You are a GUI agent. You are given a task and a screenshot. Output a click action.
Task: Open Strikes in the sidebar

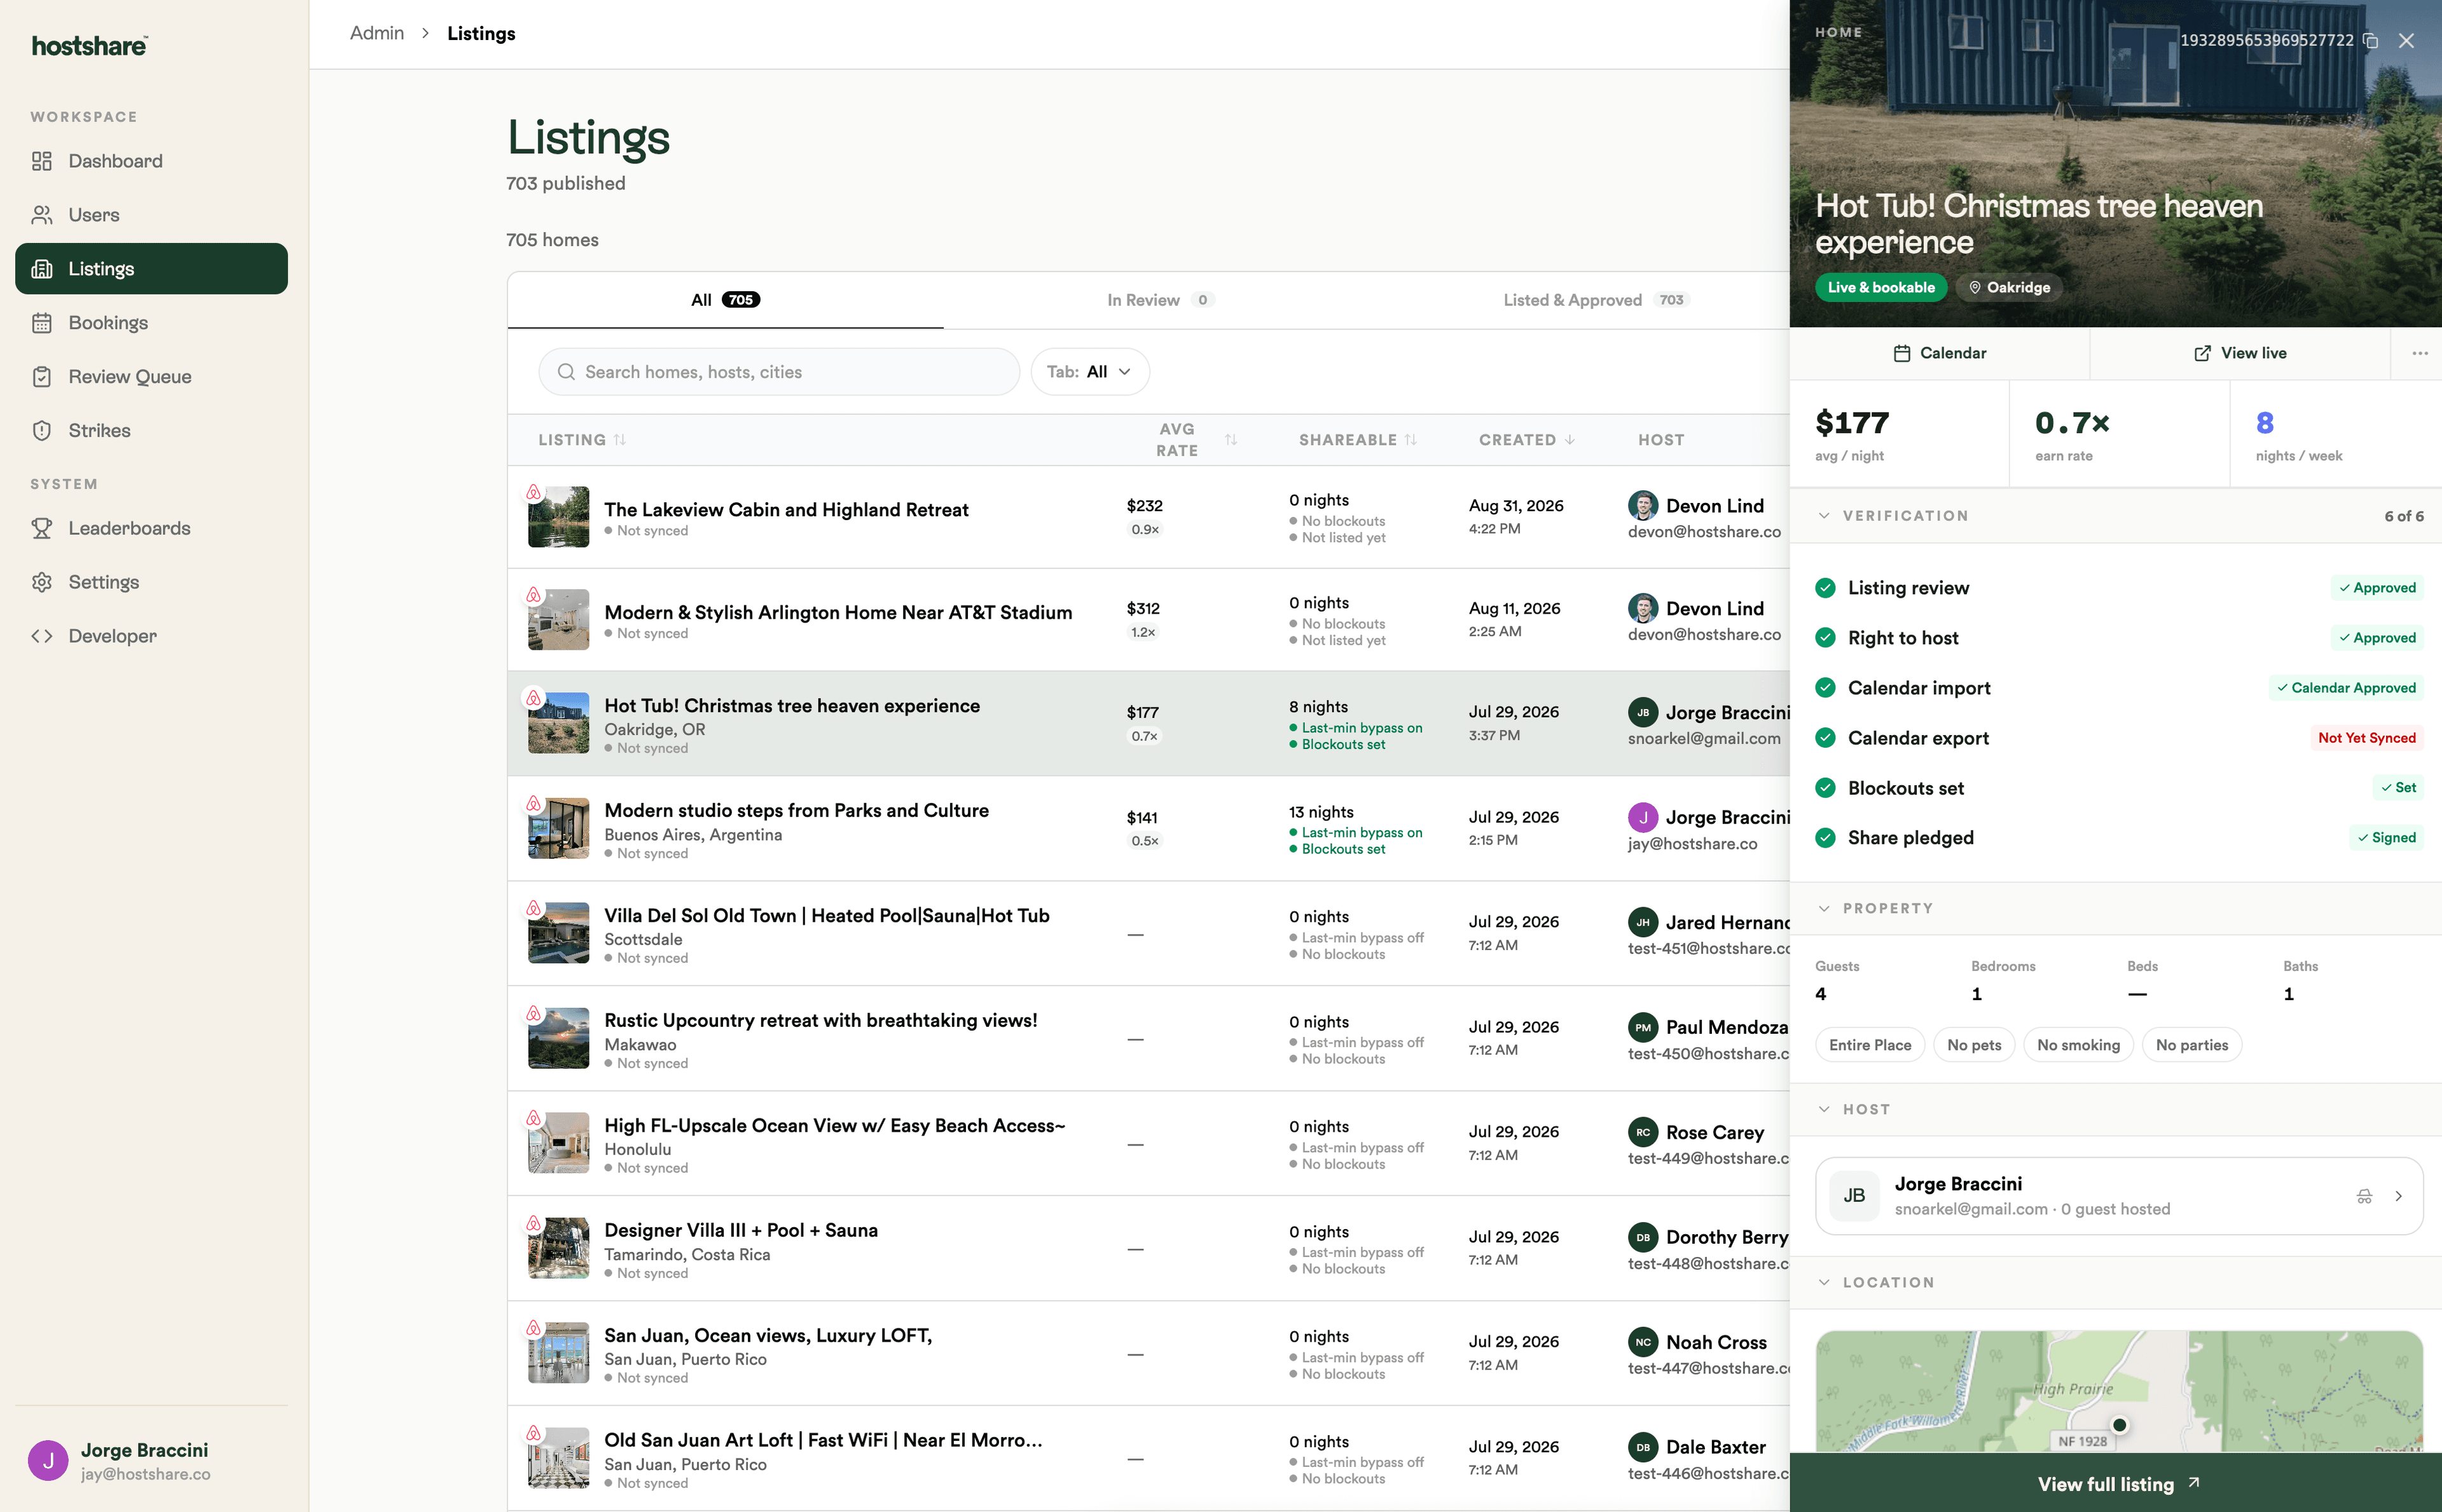(x=151, y=431)
